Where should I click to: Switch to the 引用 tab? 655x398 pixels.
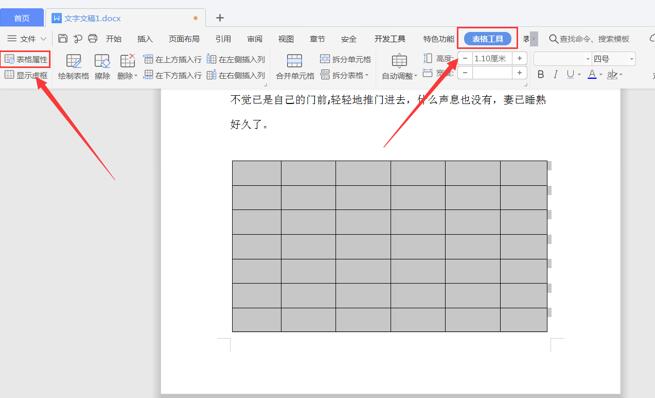click(223, 39)
